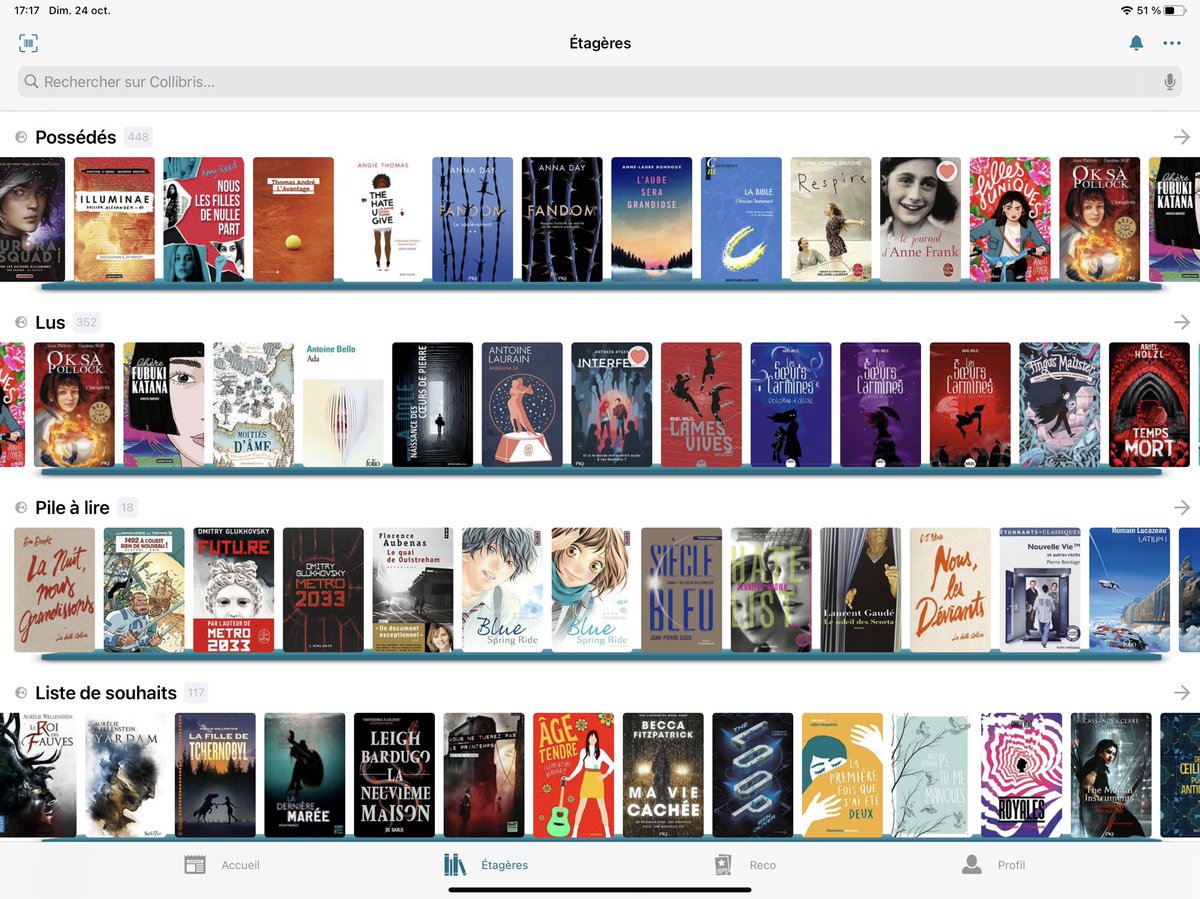Open The Loop book cover

click(753, 775)
